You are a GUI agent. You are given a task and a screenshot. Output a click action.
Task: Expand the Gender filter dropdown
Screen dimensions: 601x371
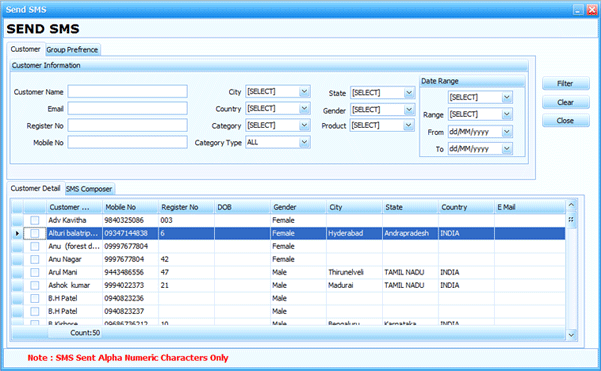pyautogui.click(x=409, y=110)
